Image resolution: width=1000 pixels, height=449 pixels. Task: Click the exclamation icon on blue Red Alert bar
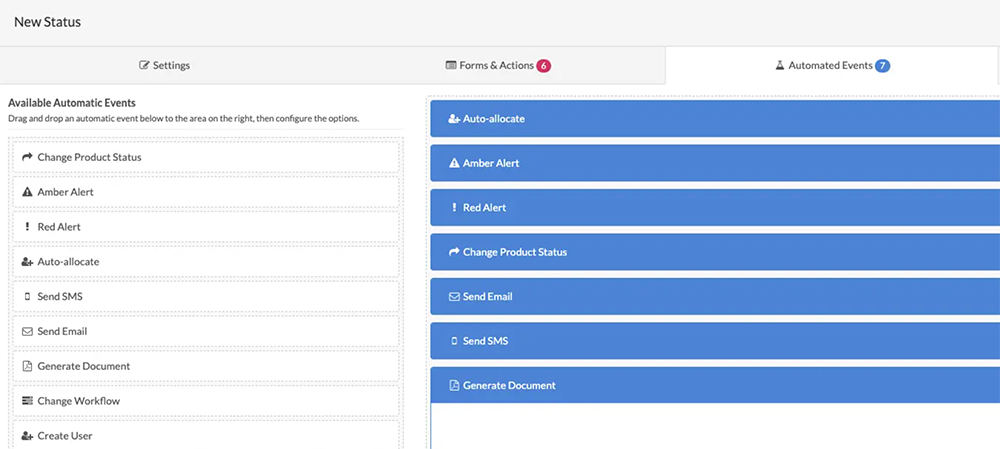pos(454,207)
